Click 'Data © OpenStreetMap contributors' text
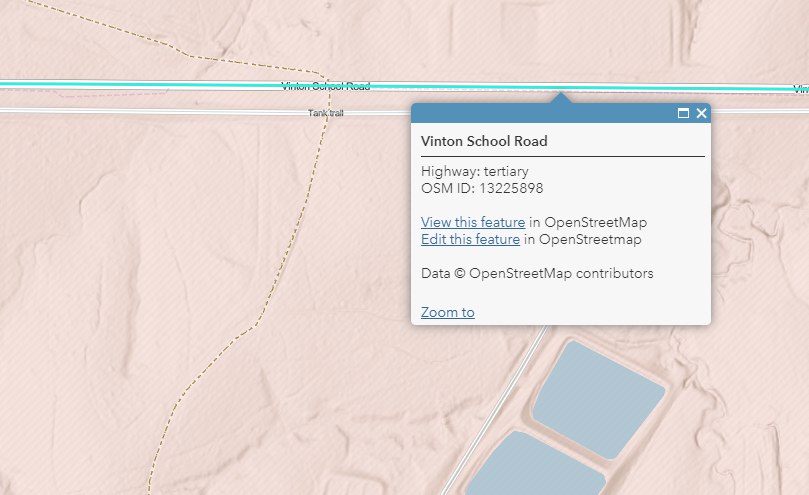The height and width of the screenshot is (495, 809). coord(537,274)
